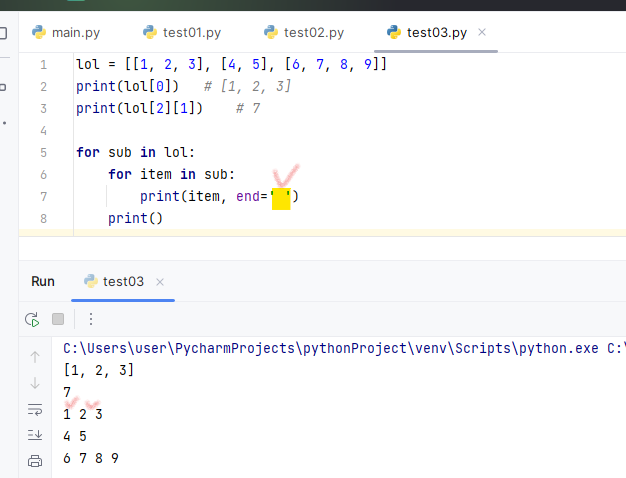Click the 'for sub in lol:' line
Screen dimensions: 626x478
point(135,152)
